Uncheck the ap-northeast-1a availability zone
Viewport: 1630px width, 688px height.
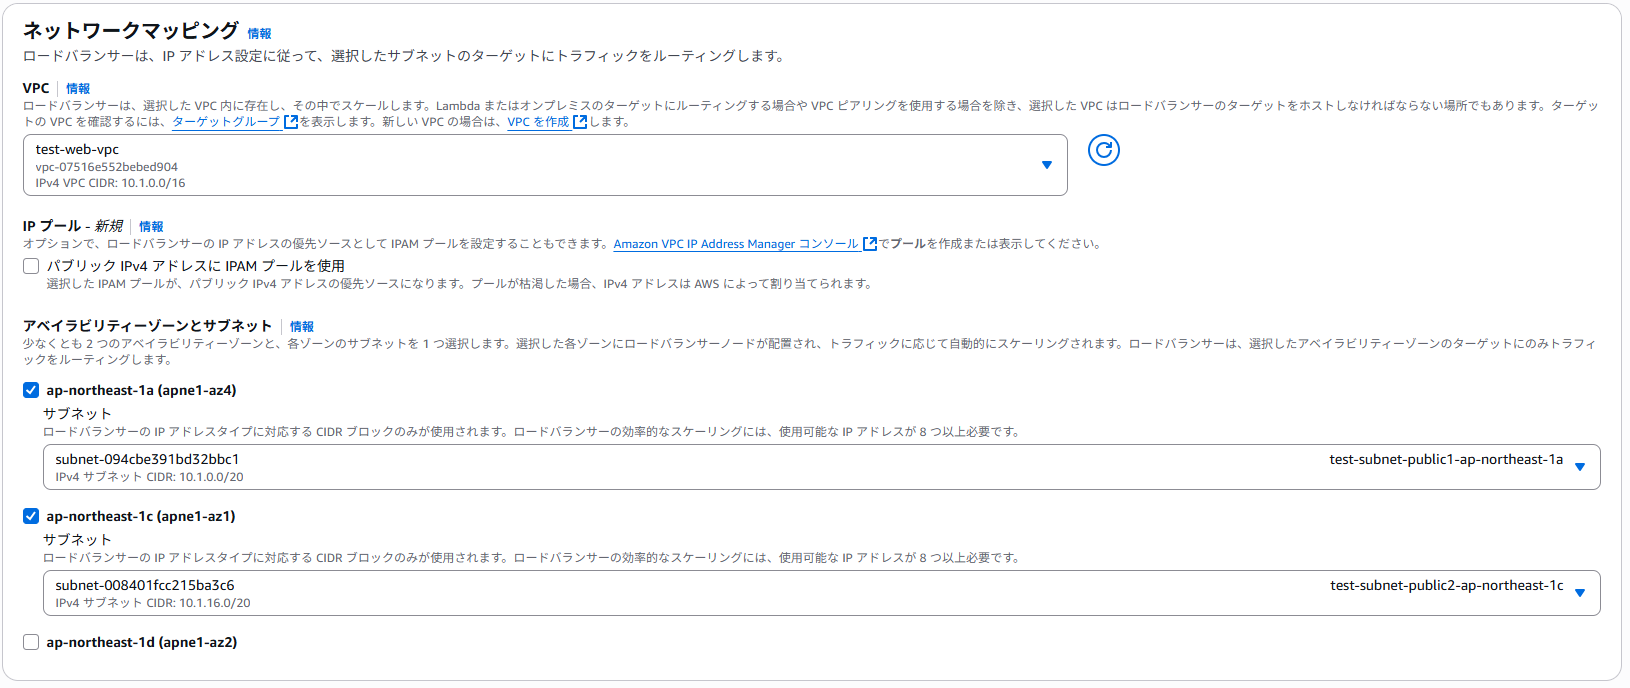[31, 390]
